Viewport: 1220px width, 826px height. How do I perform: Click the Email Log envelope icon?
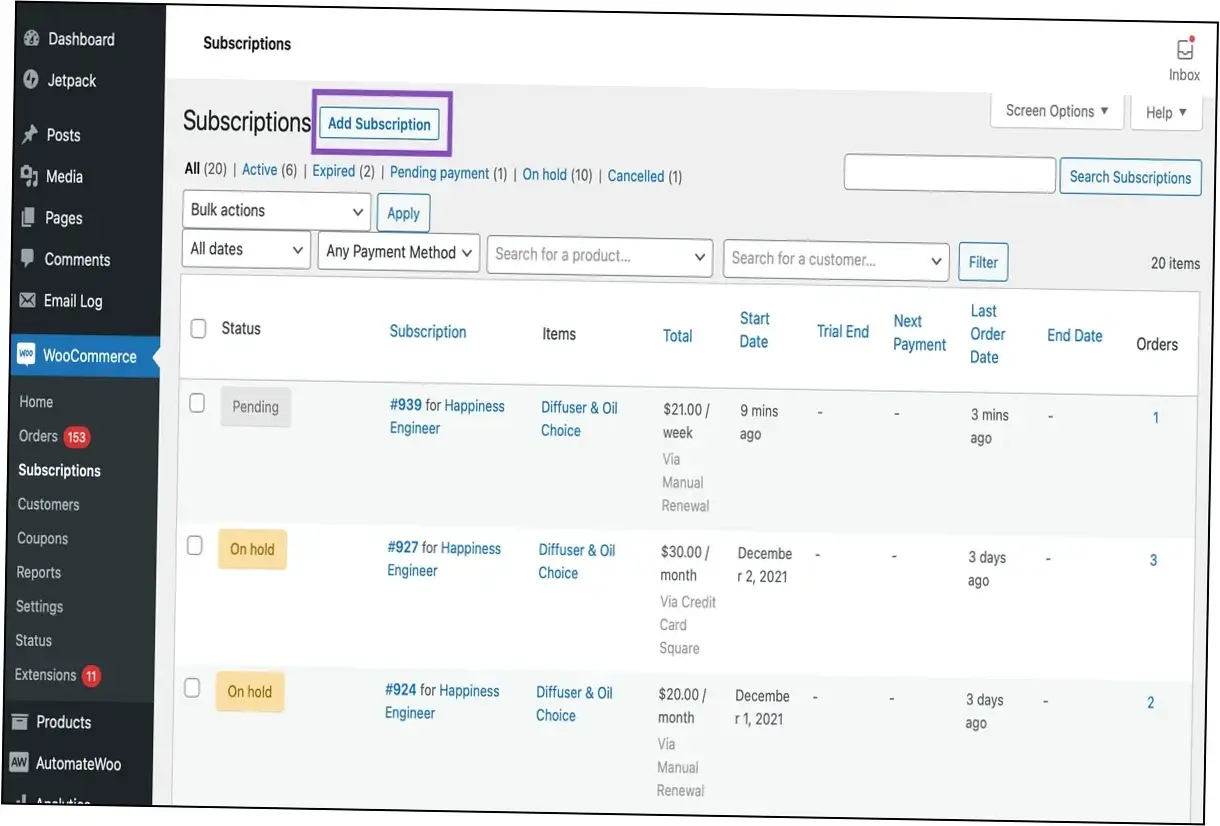point(27,300)
